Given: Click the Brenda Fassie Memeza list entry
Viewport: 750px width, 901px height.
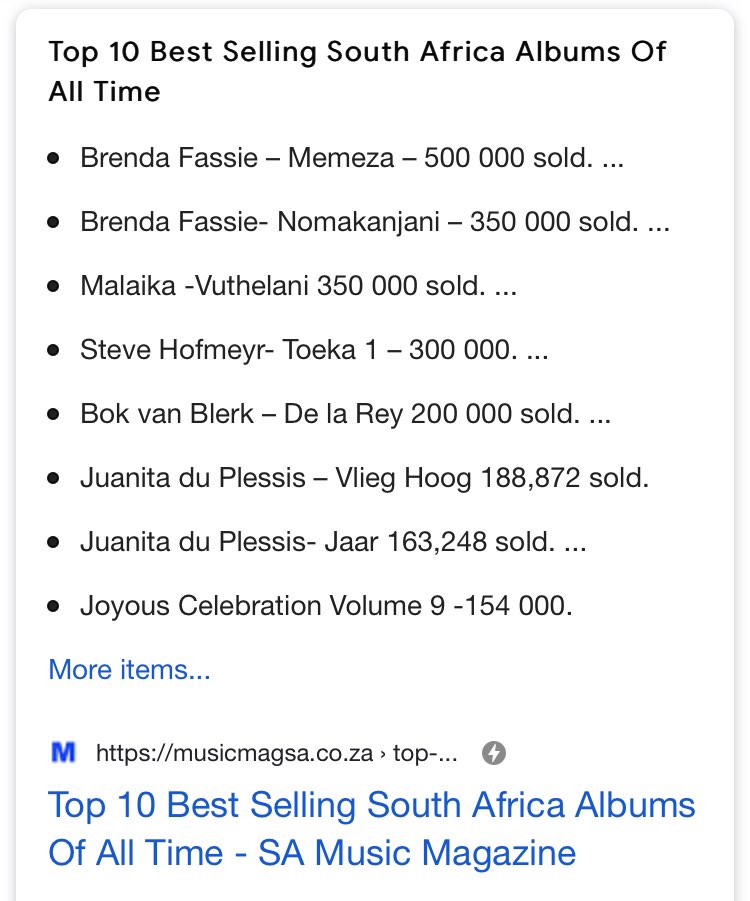Looking at the screenshot, I should (x=352, y=158).
